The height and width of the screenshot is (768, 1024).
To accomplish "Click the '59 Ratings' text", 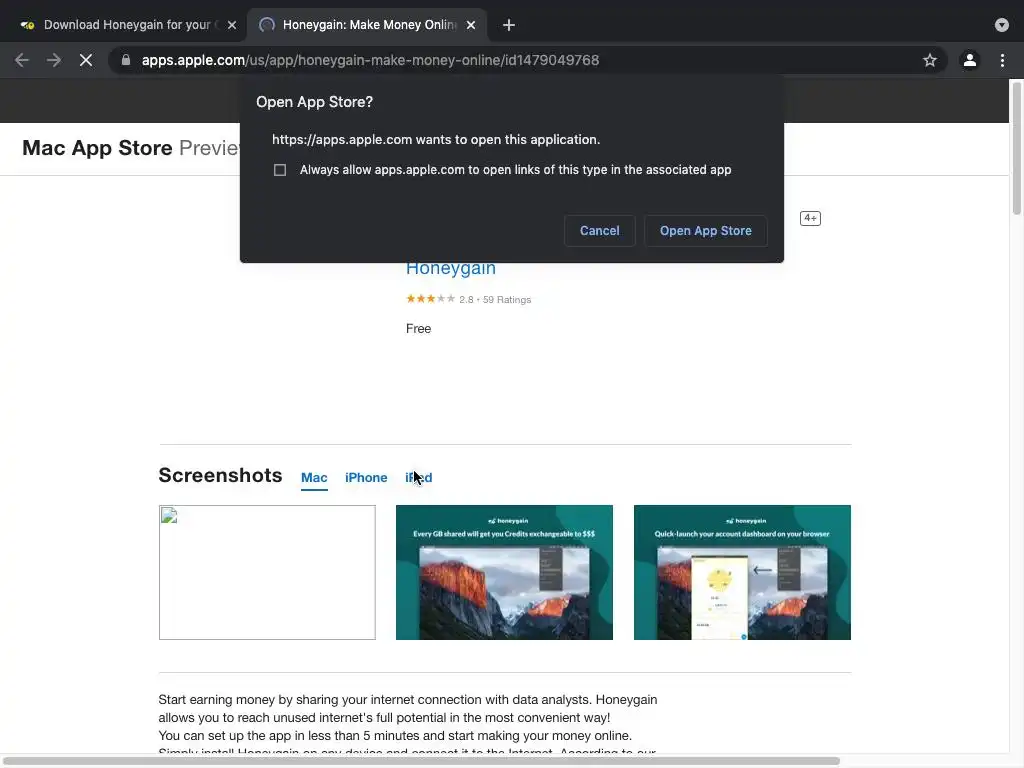I will point(507,300).
